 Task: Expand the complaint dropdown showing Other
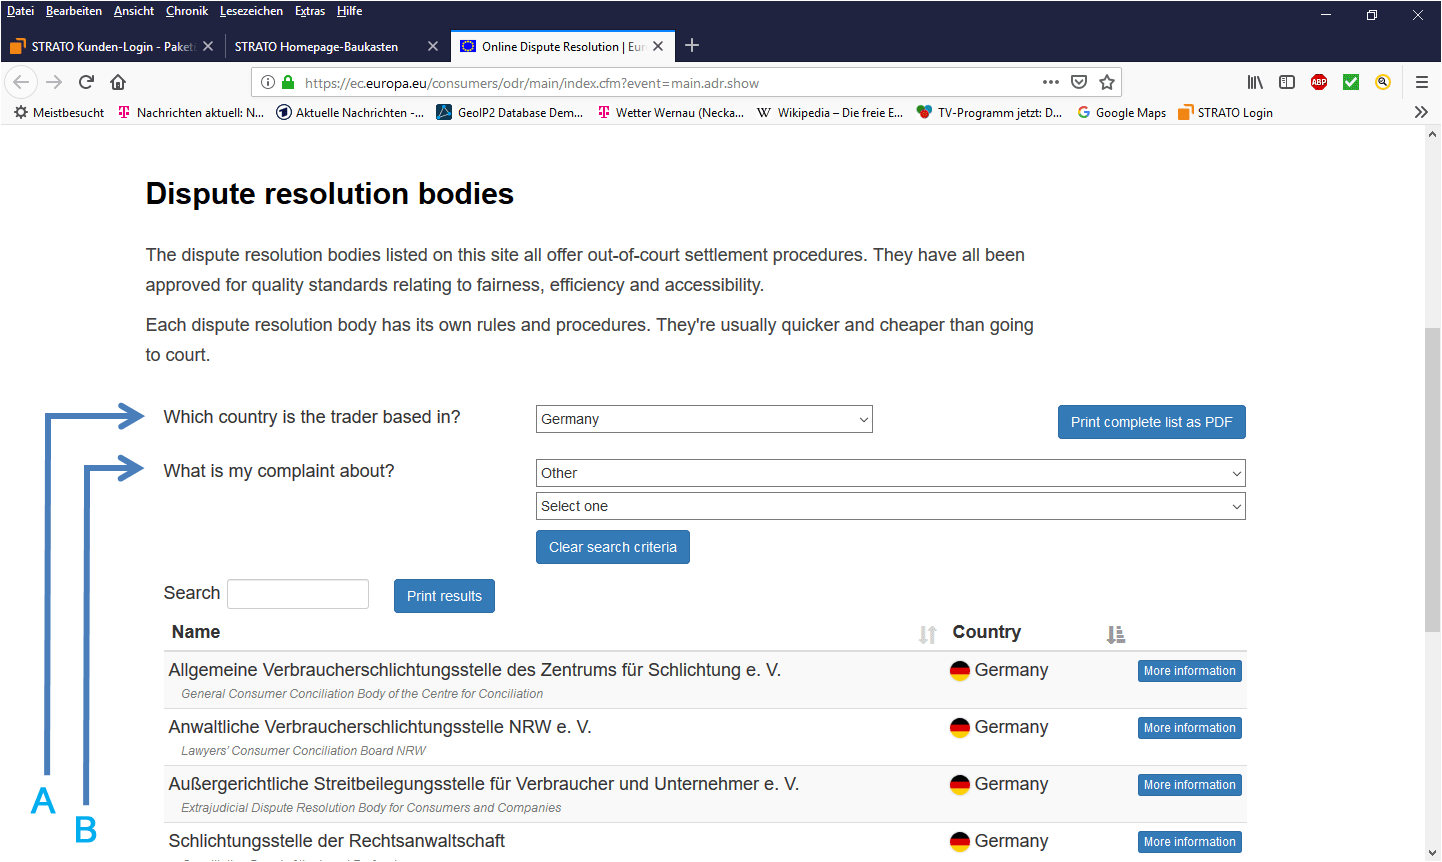890,473
